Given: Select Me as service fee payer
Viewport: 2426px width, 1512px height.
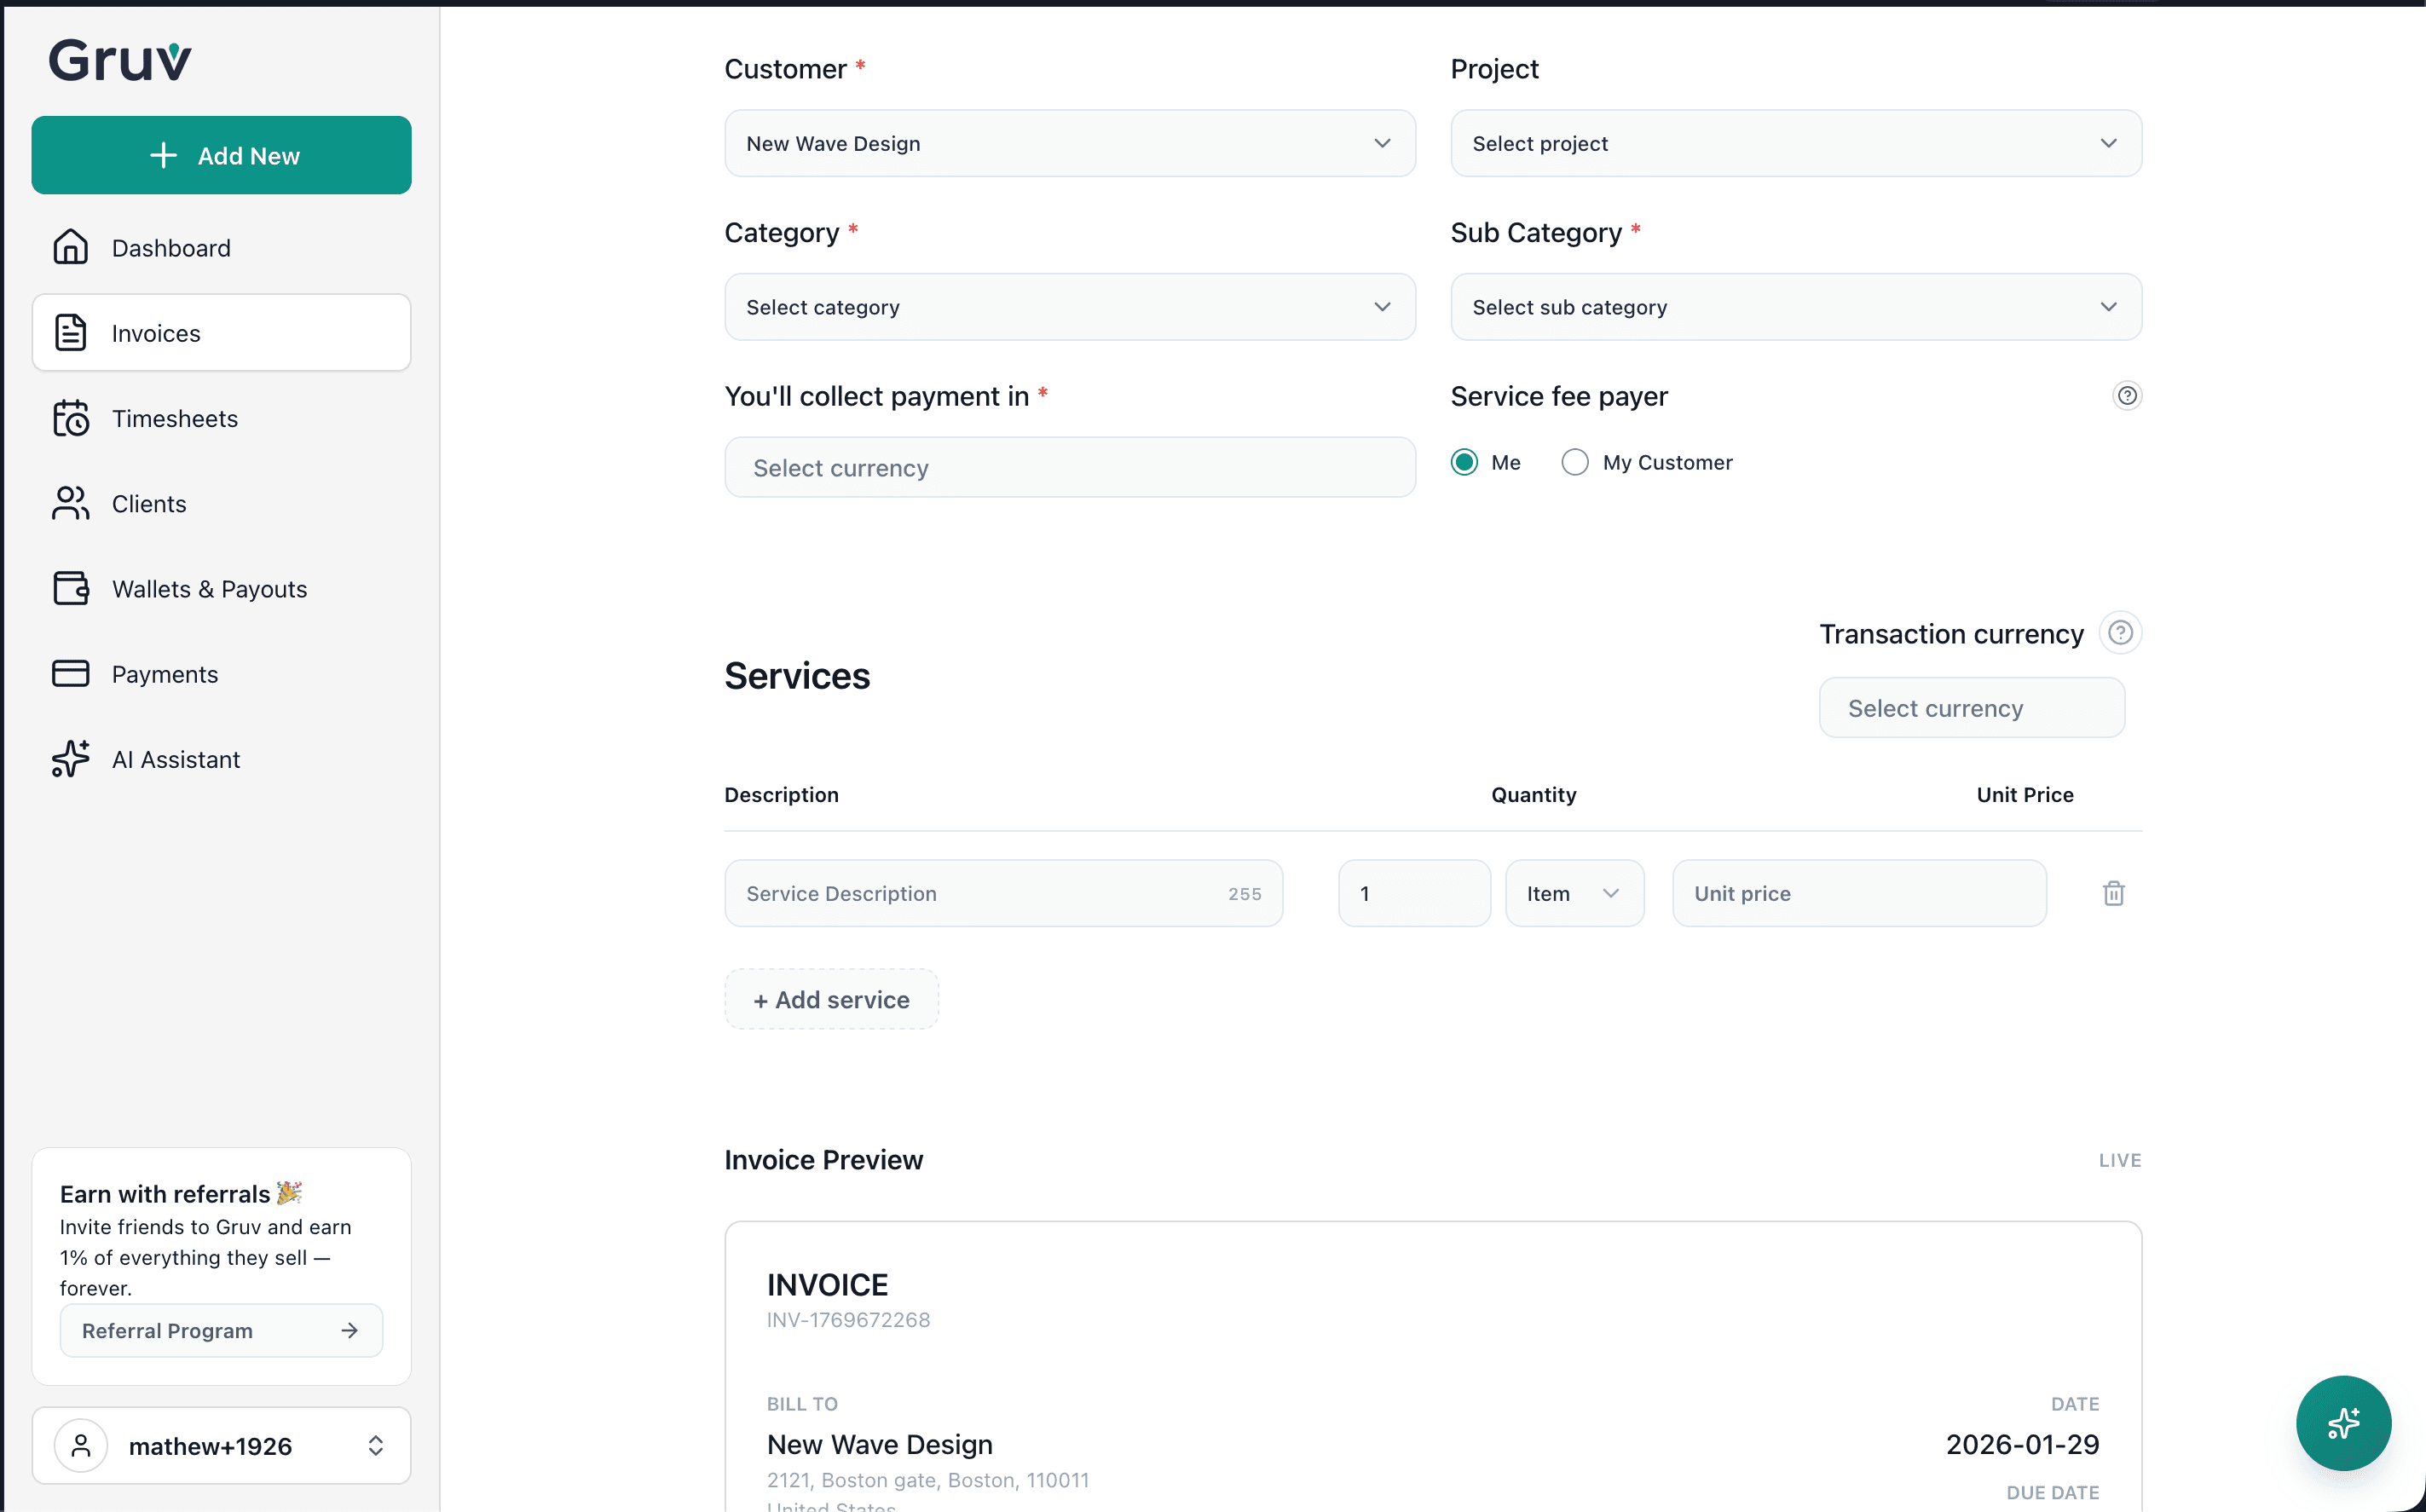Looking at the screenshot, I should (x=1464, y=461).
